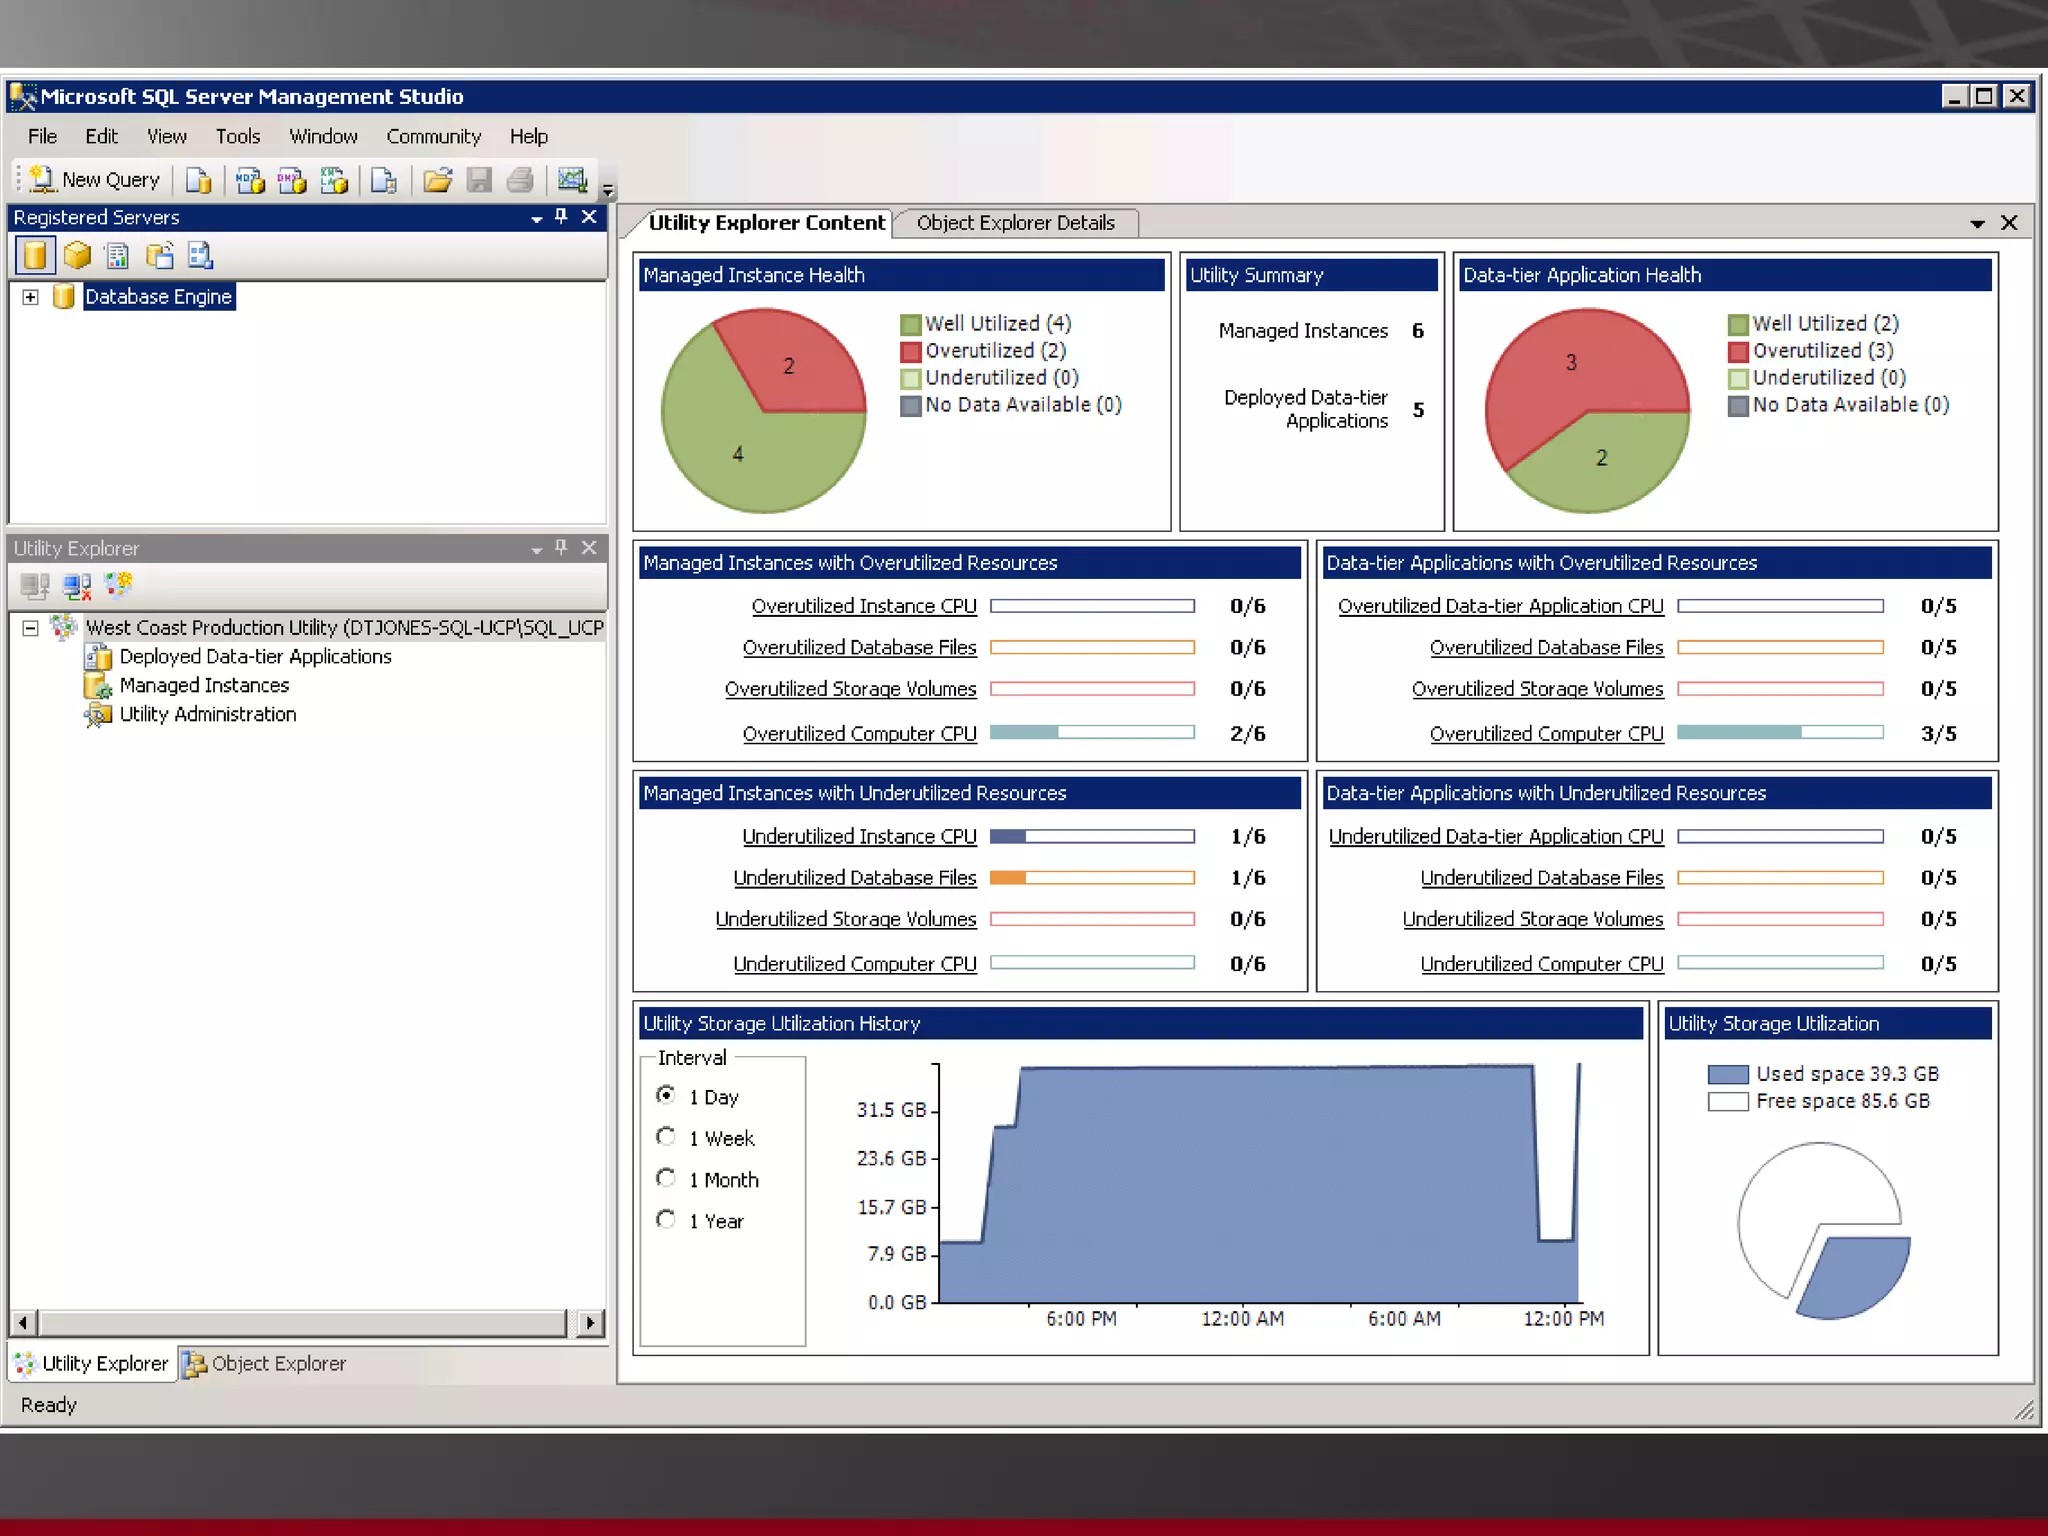Viewport: 2048px width, 1536px height.
Task: Select Reporting Services icon in Registered Servers
Action: 118,256
